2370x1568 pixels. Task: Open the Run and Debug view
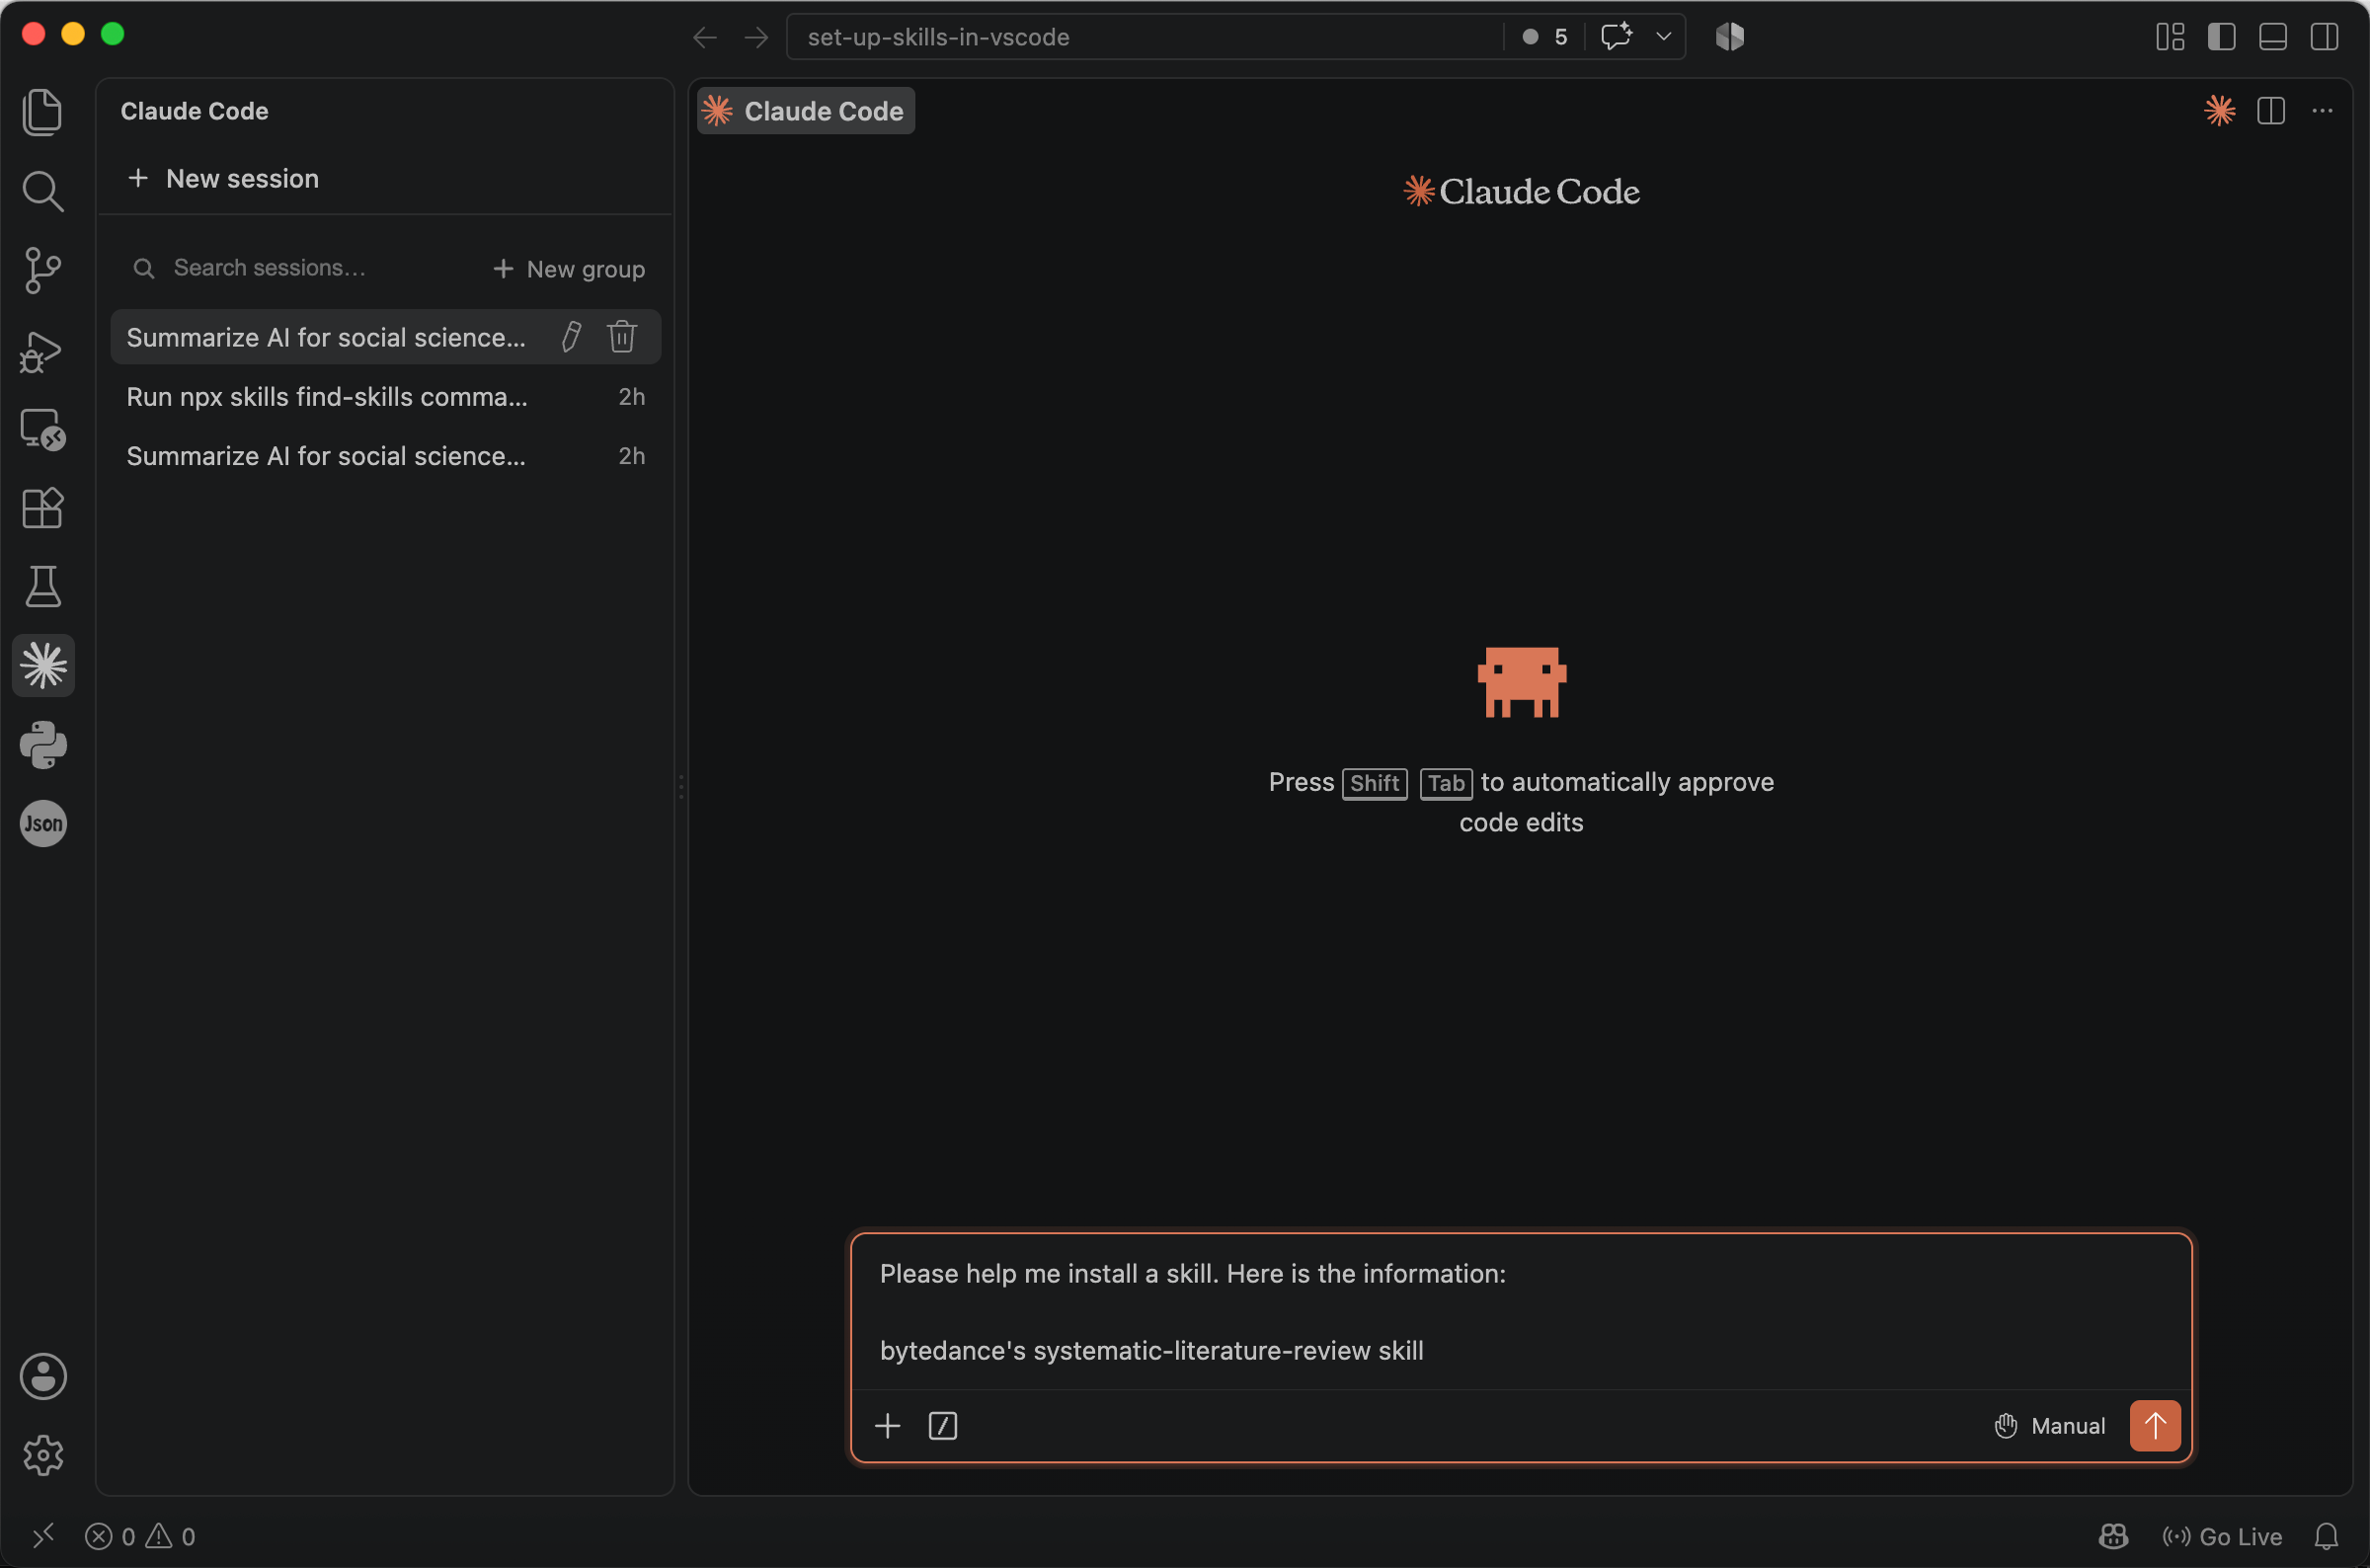point(42,351)
